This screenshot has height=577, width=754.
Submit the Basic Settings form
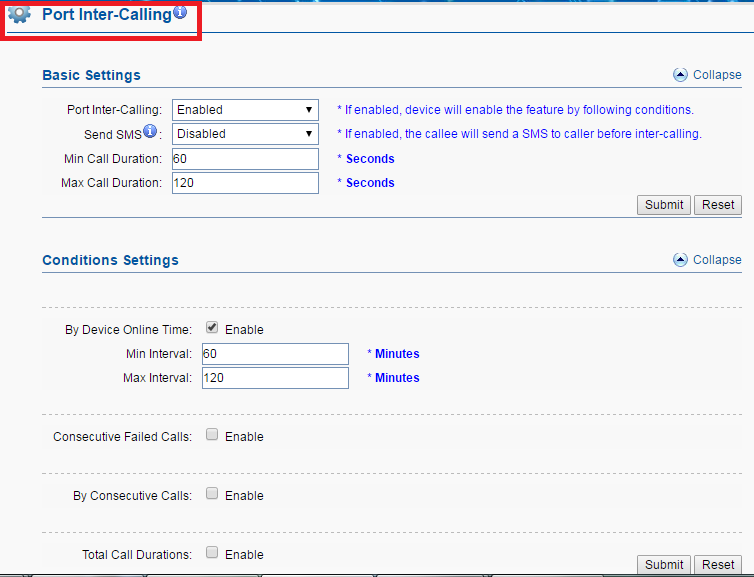(x=664, y=205)
